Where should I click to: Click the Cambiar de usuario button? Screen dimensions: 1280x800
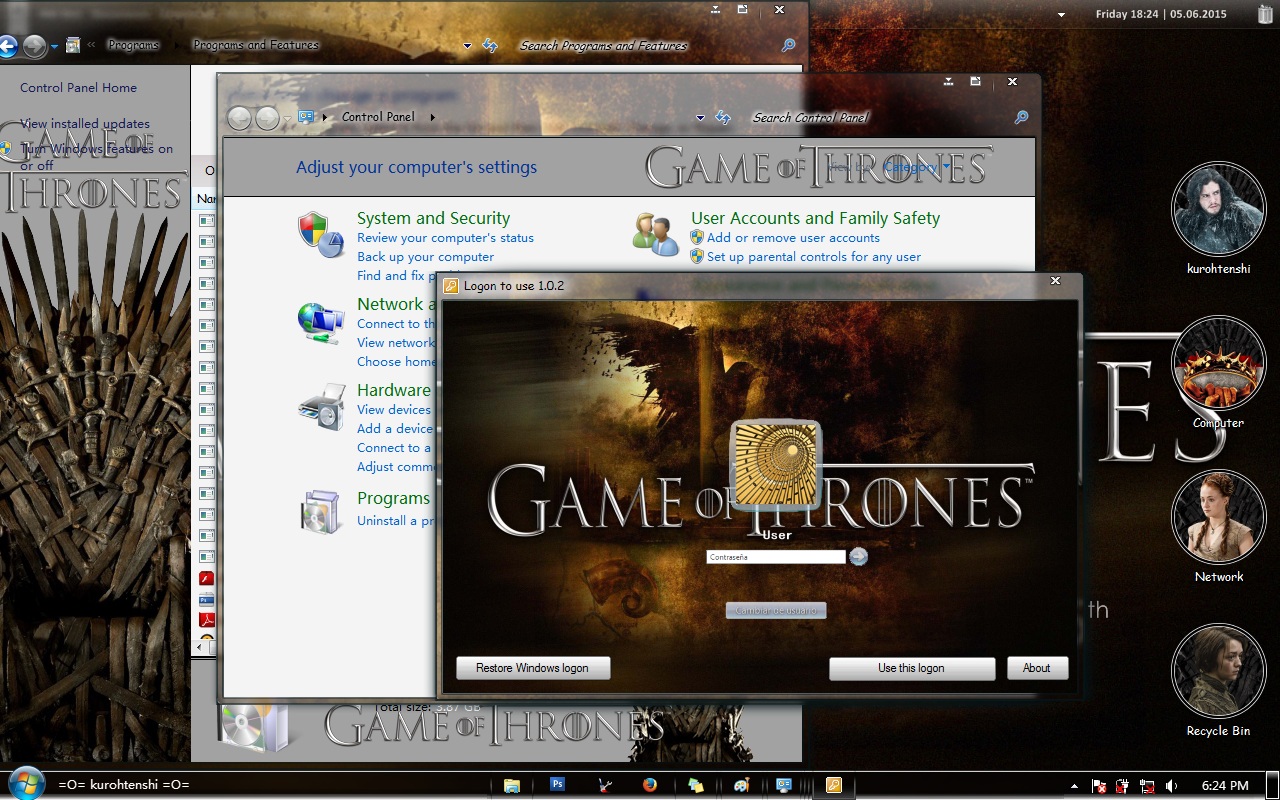776,610
